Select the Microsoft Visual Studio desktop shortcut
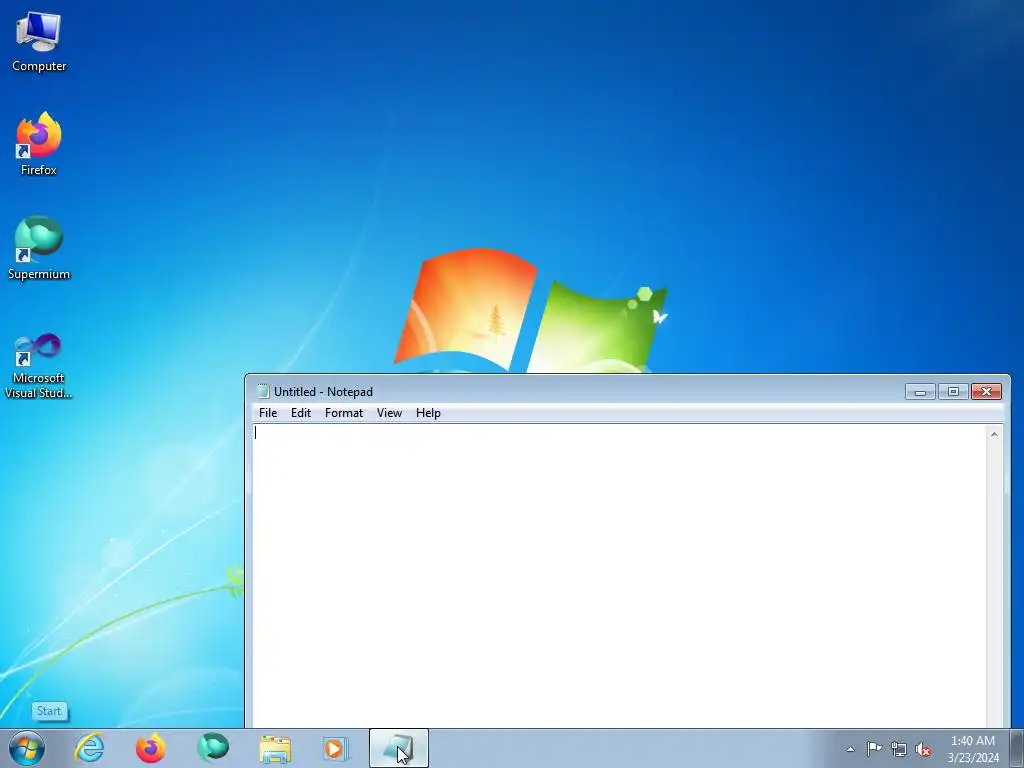The height and width of the screenshot is (768, 1024). coord(39,366)
